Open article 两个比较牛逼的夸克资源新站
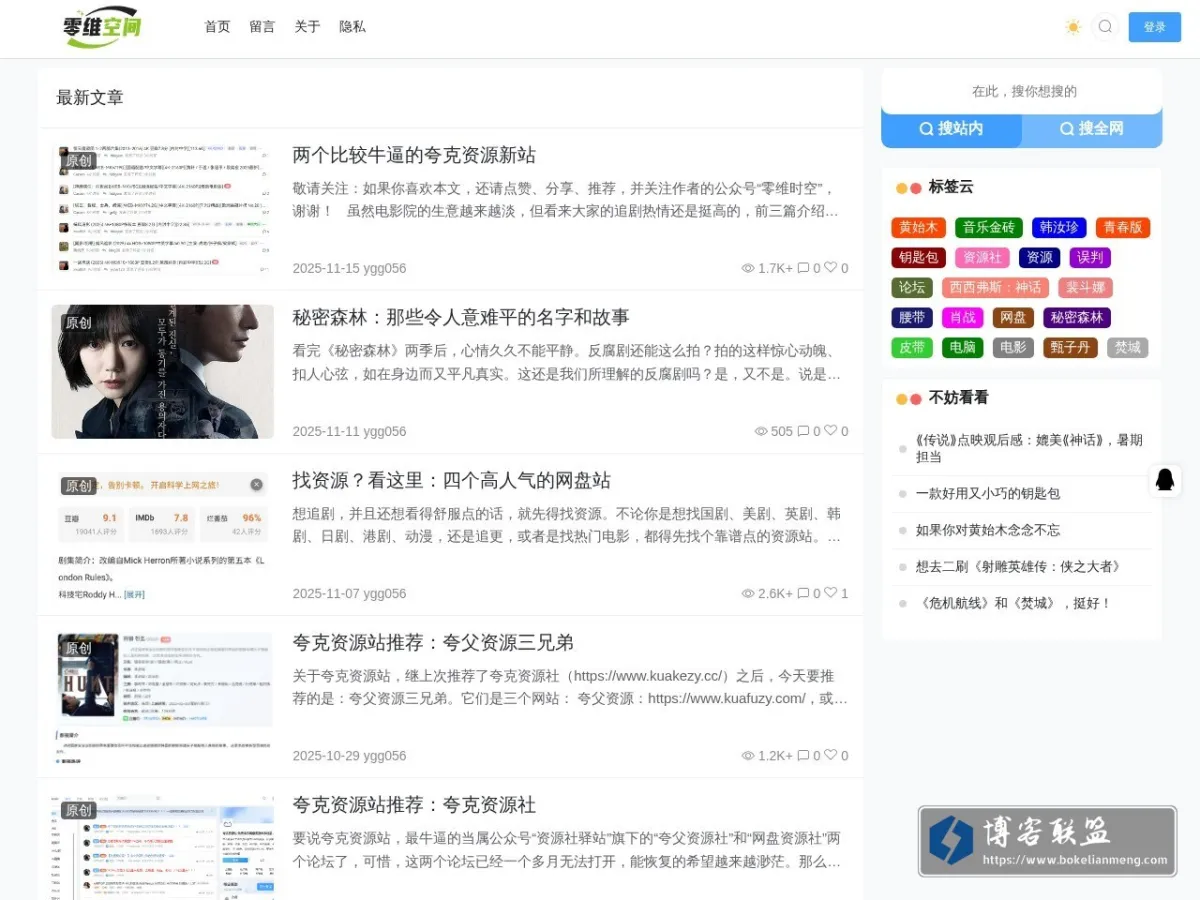The width and height of the screenshot is (1200, 900). click(x=414, y=155)
